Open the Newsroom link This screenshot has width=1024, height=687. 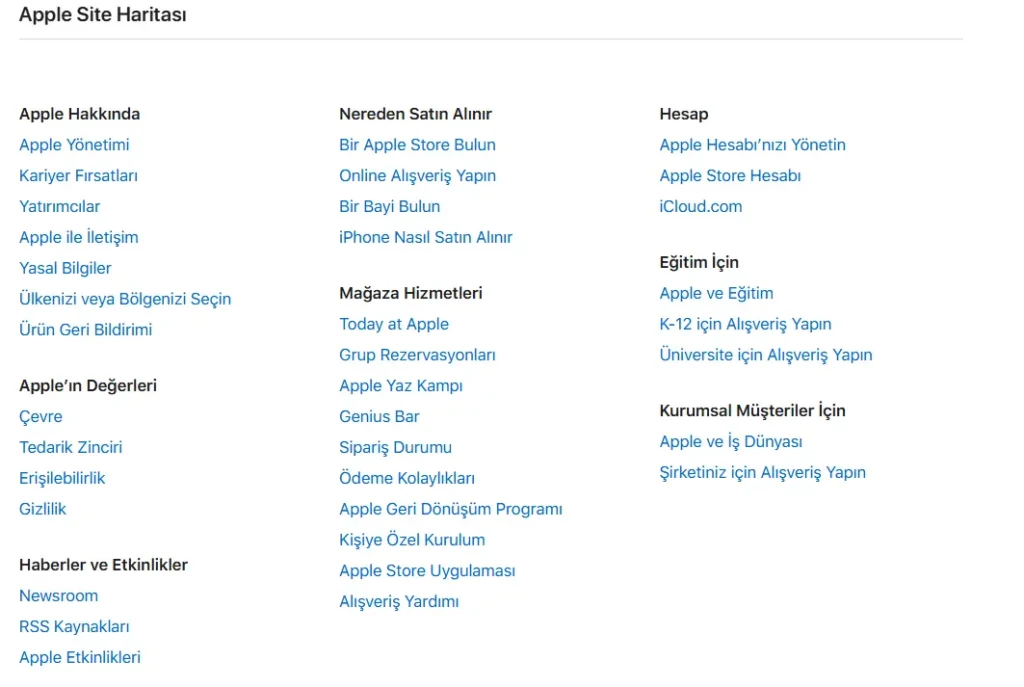click(x=59, y=596)
